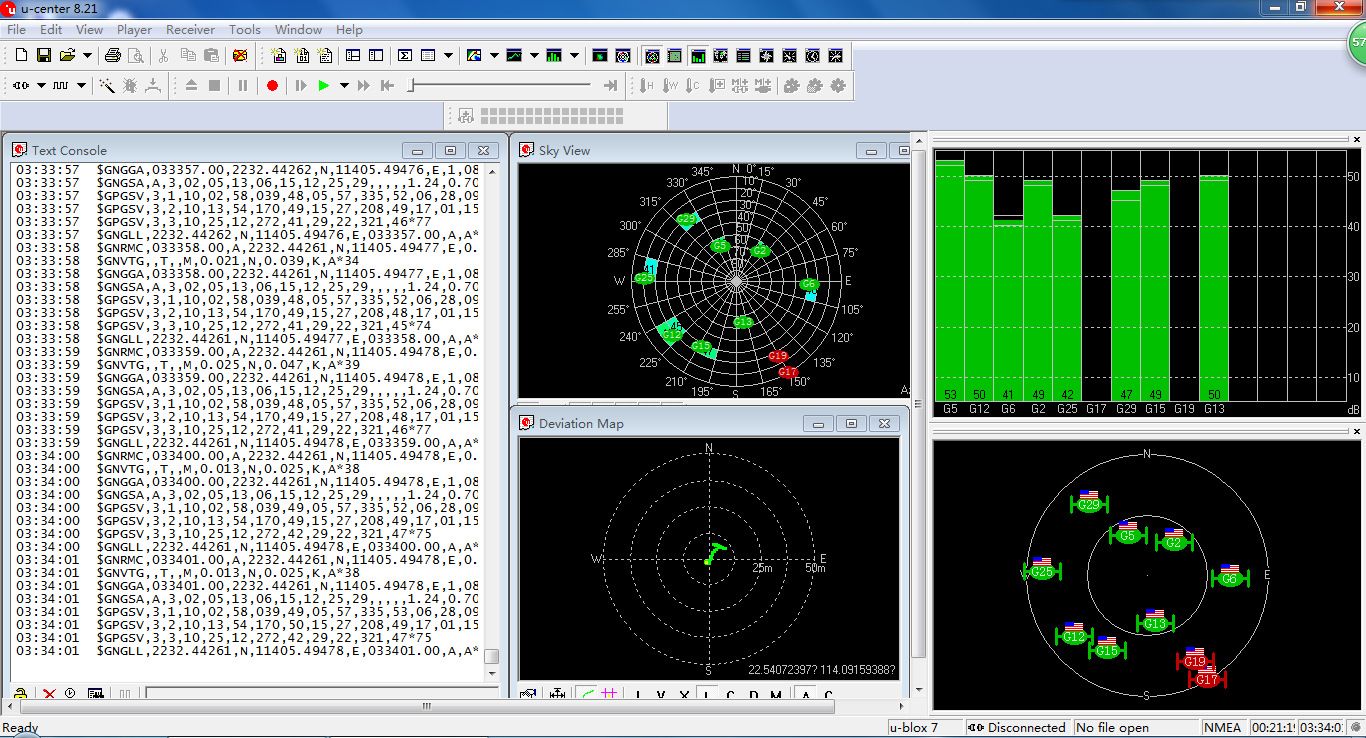Click the receiver connection plug icon

21,86
